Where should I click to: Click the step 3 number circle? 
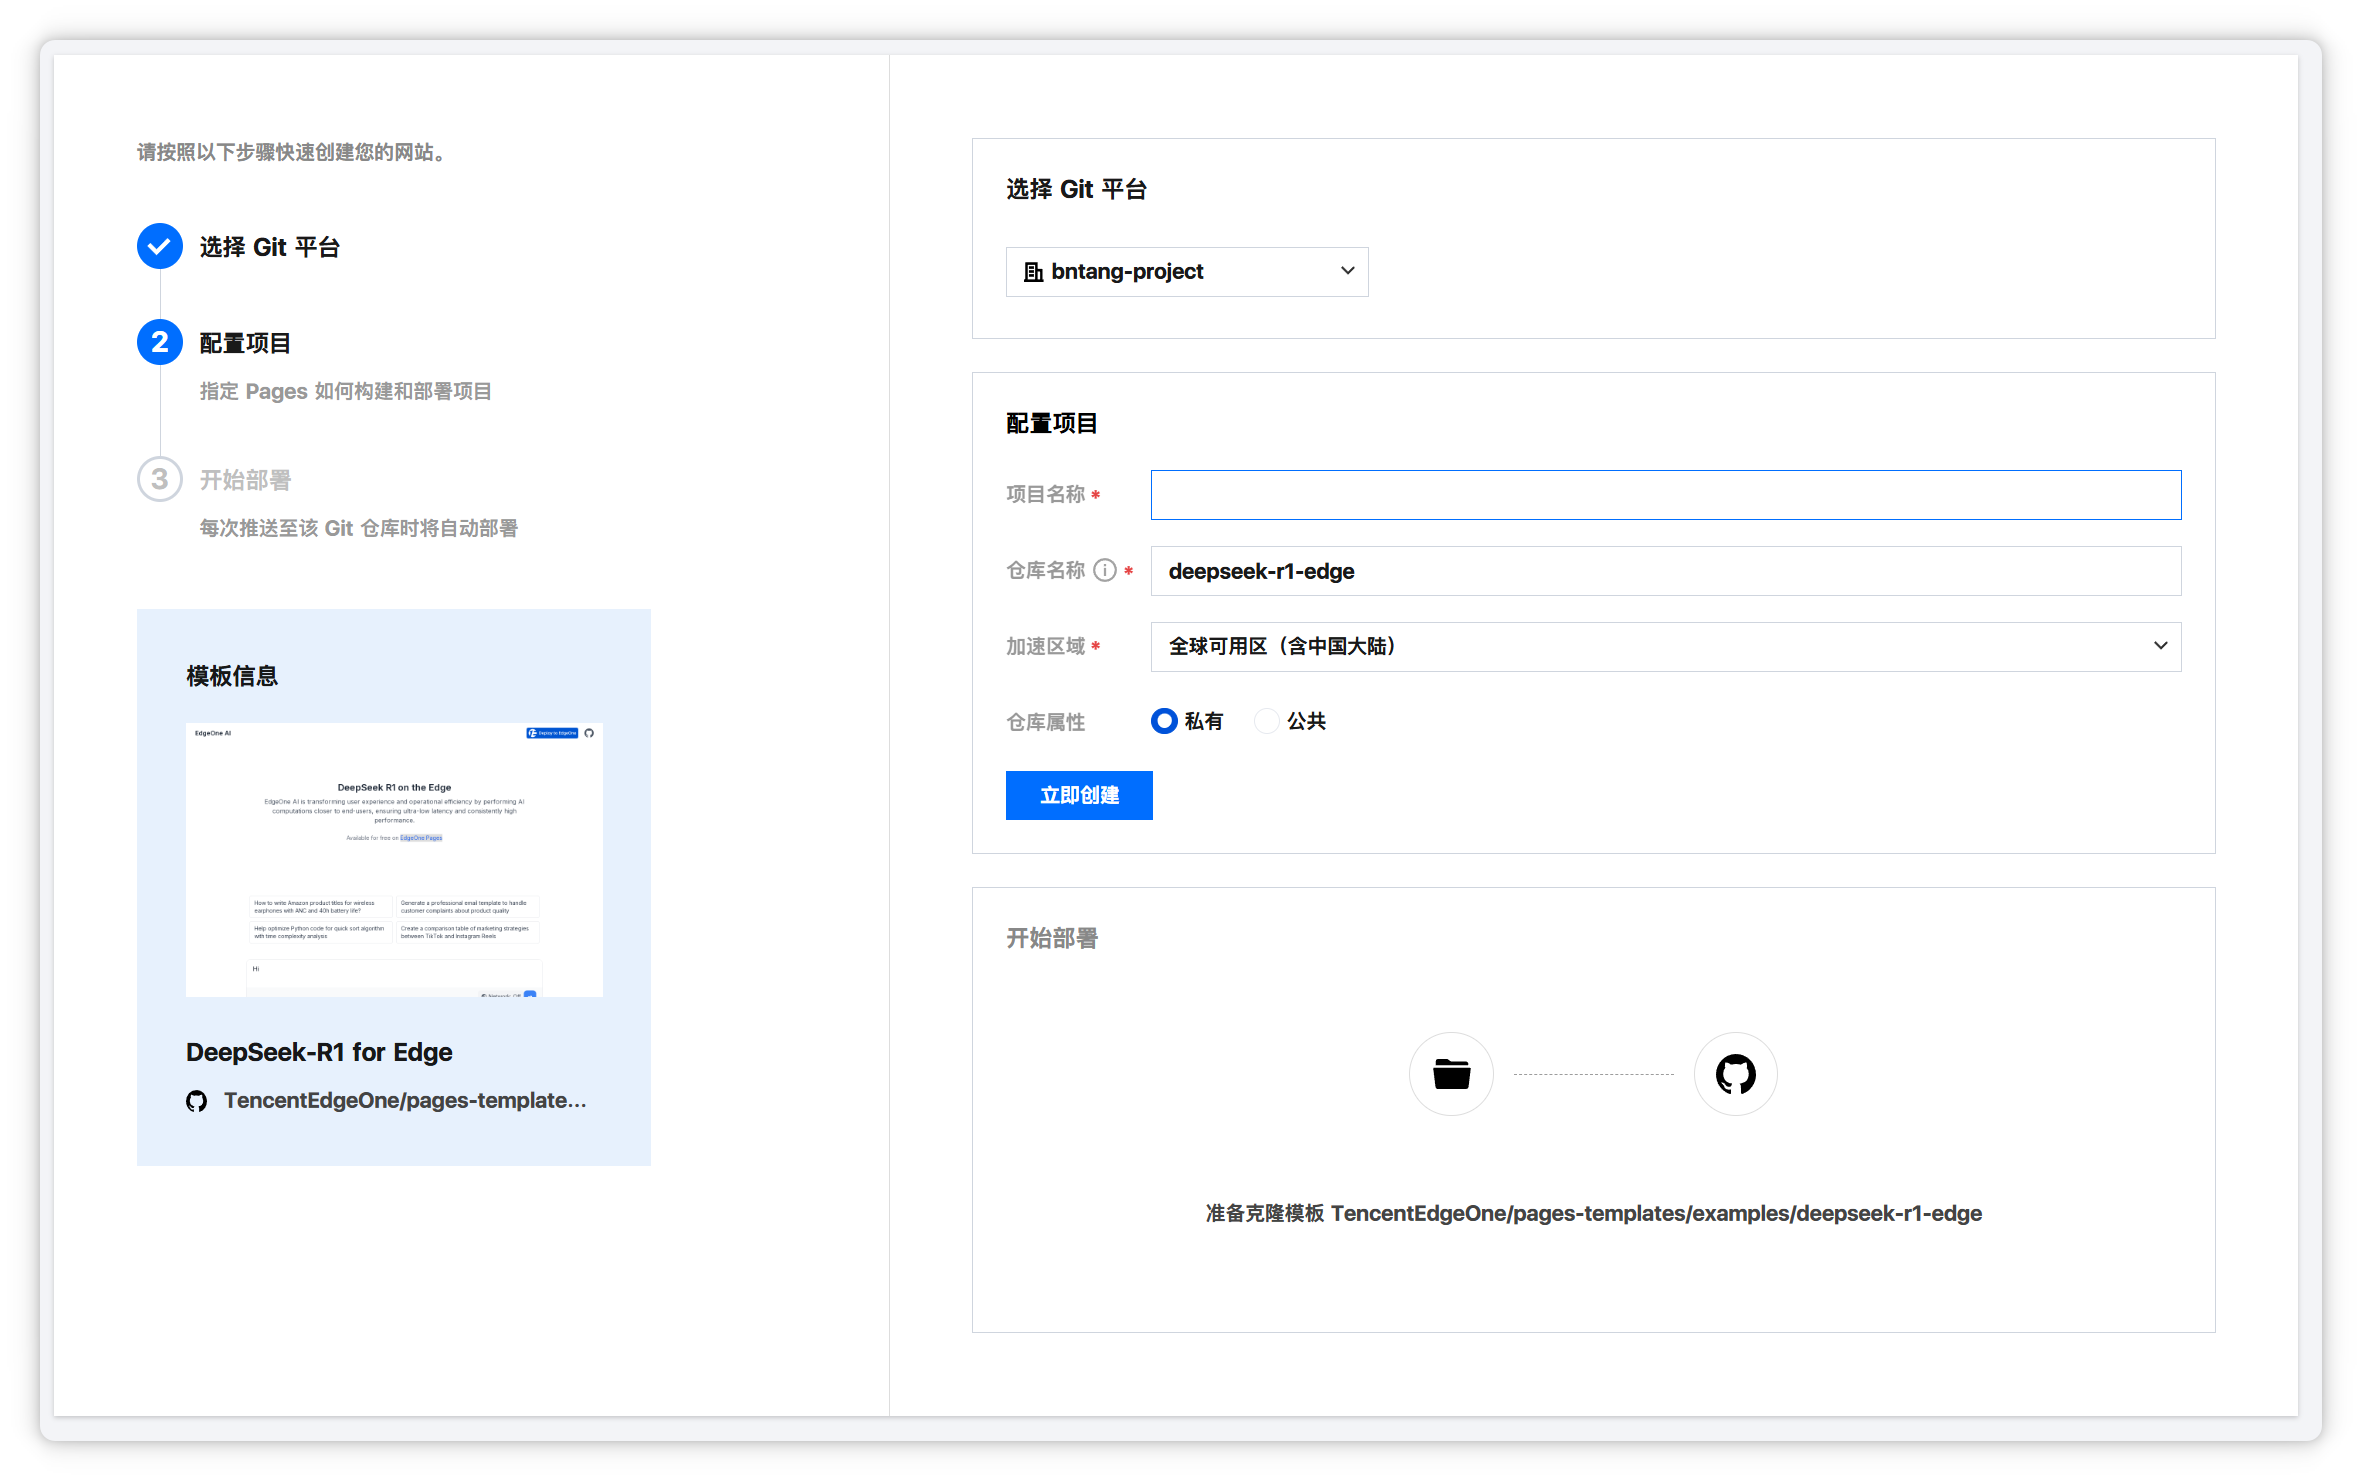click(x=160, y=479)
